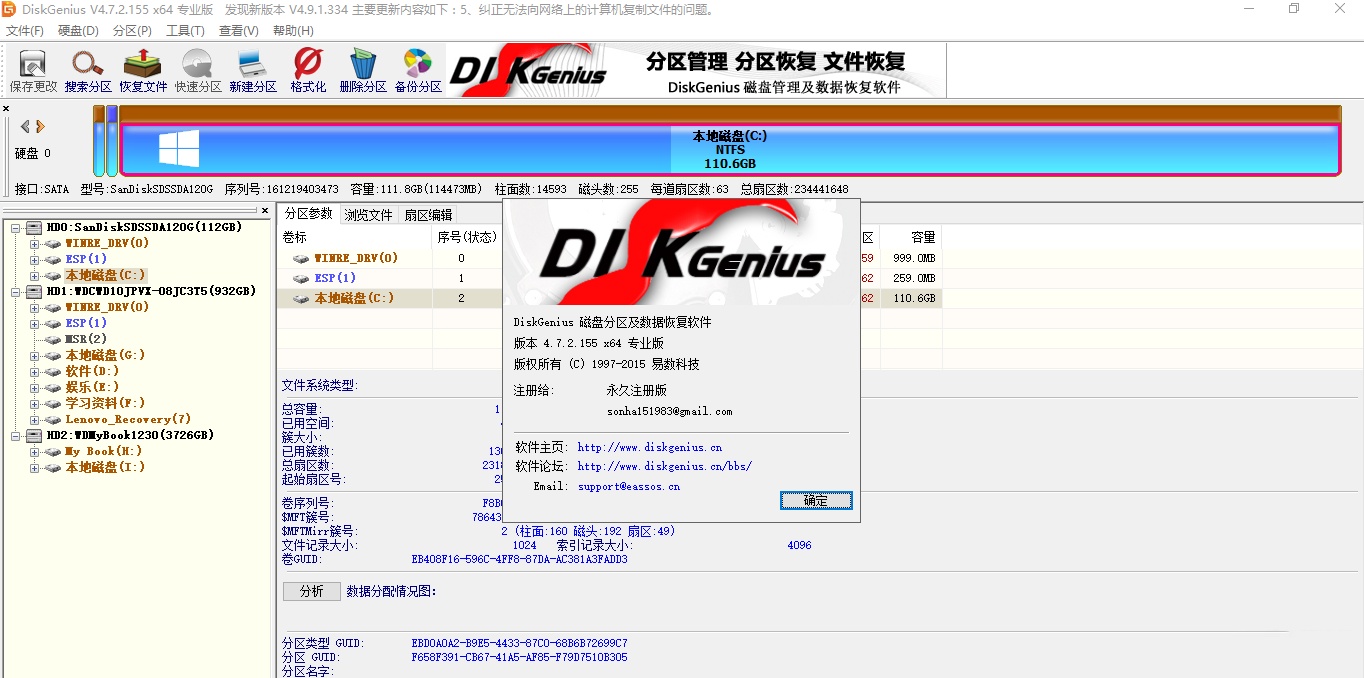Select MSR(2) in the disk tree

click(86, 339)
